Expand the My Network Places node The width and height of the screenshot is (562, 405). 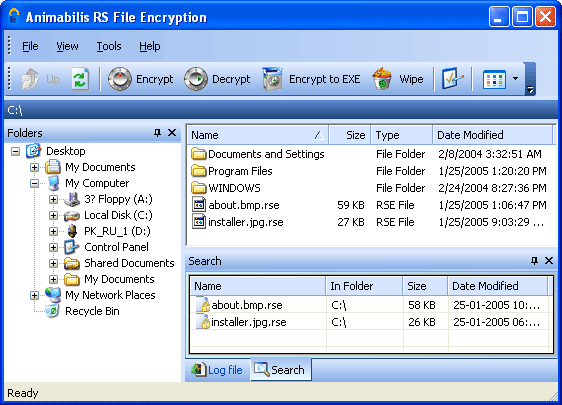(x=34, y=295)
